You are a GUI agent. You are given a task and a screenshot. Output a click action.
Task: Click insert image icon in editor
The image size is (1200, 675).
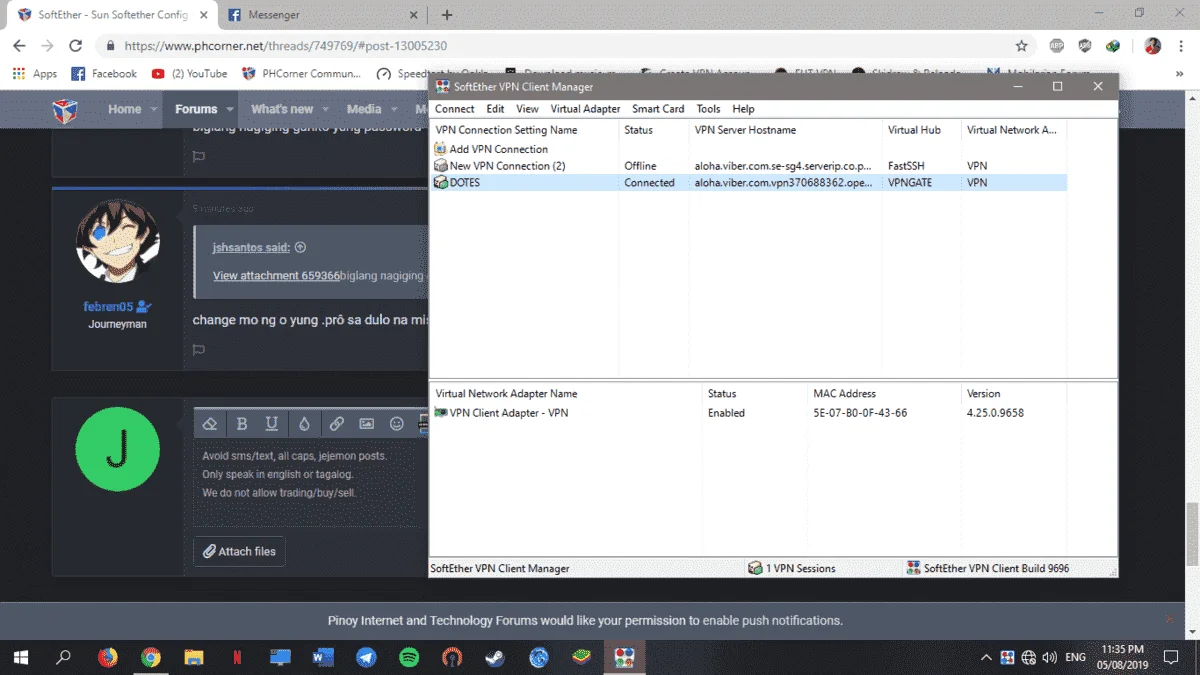367,424
